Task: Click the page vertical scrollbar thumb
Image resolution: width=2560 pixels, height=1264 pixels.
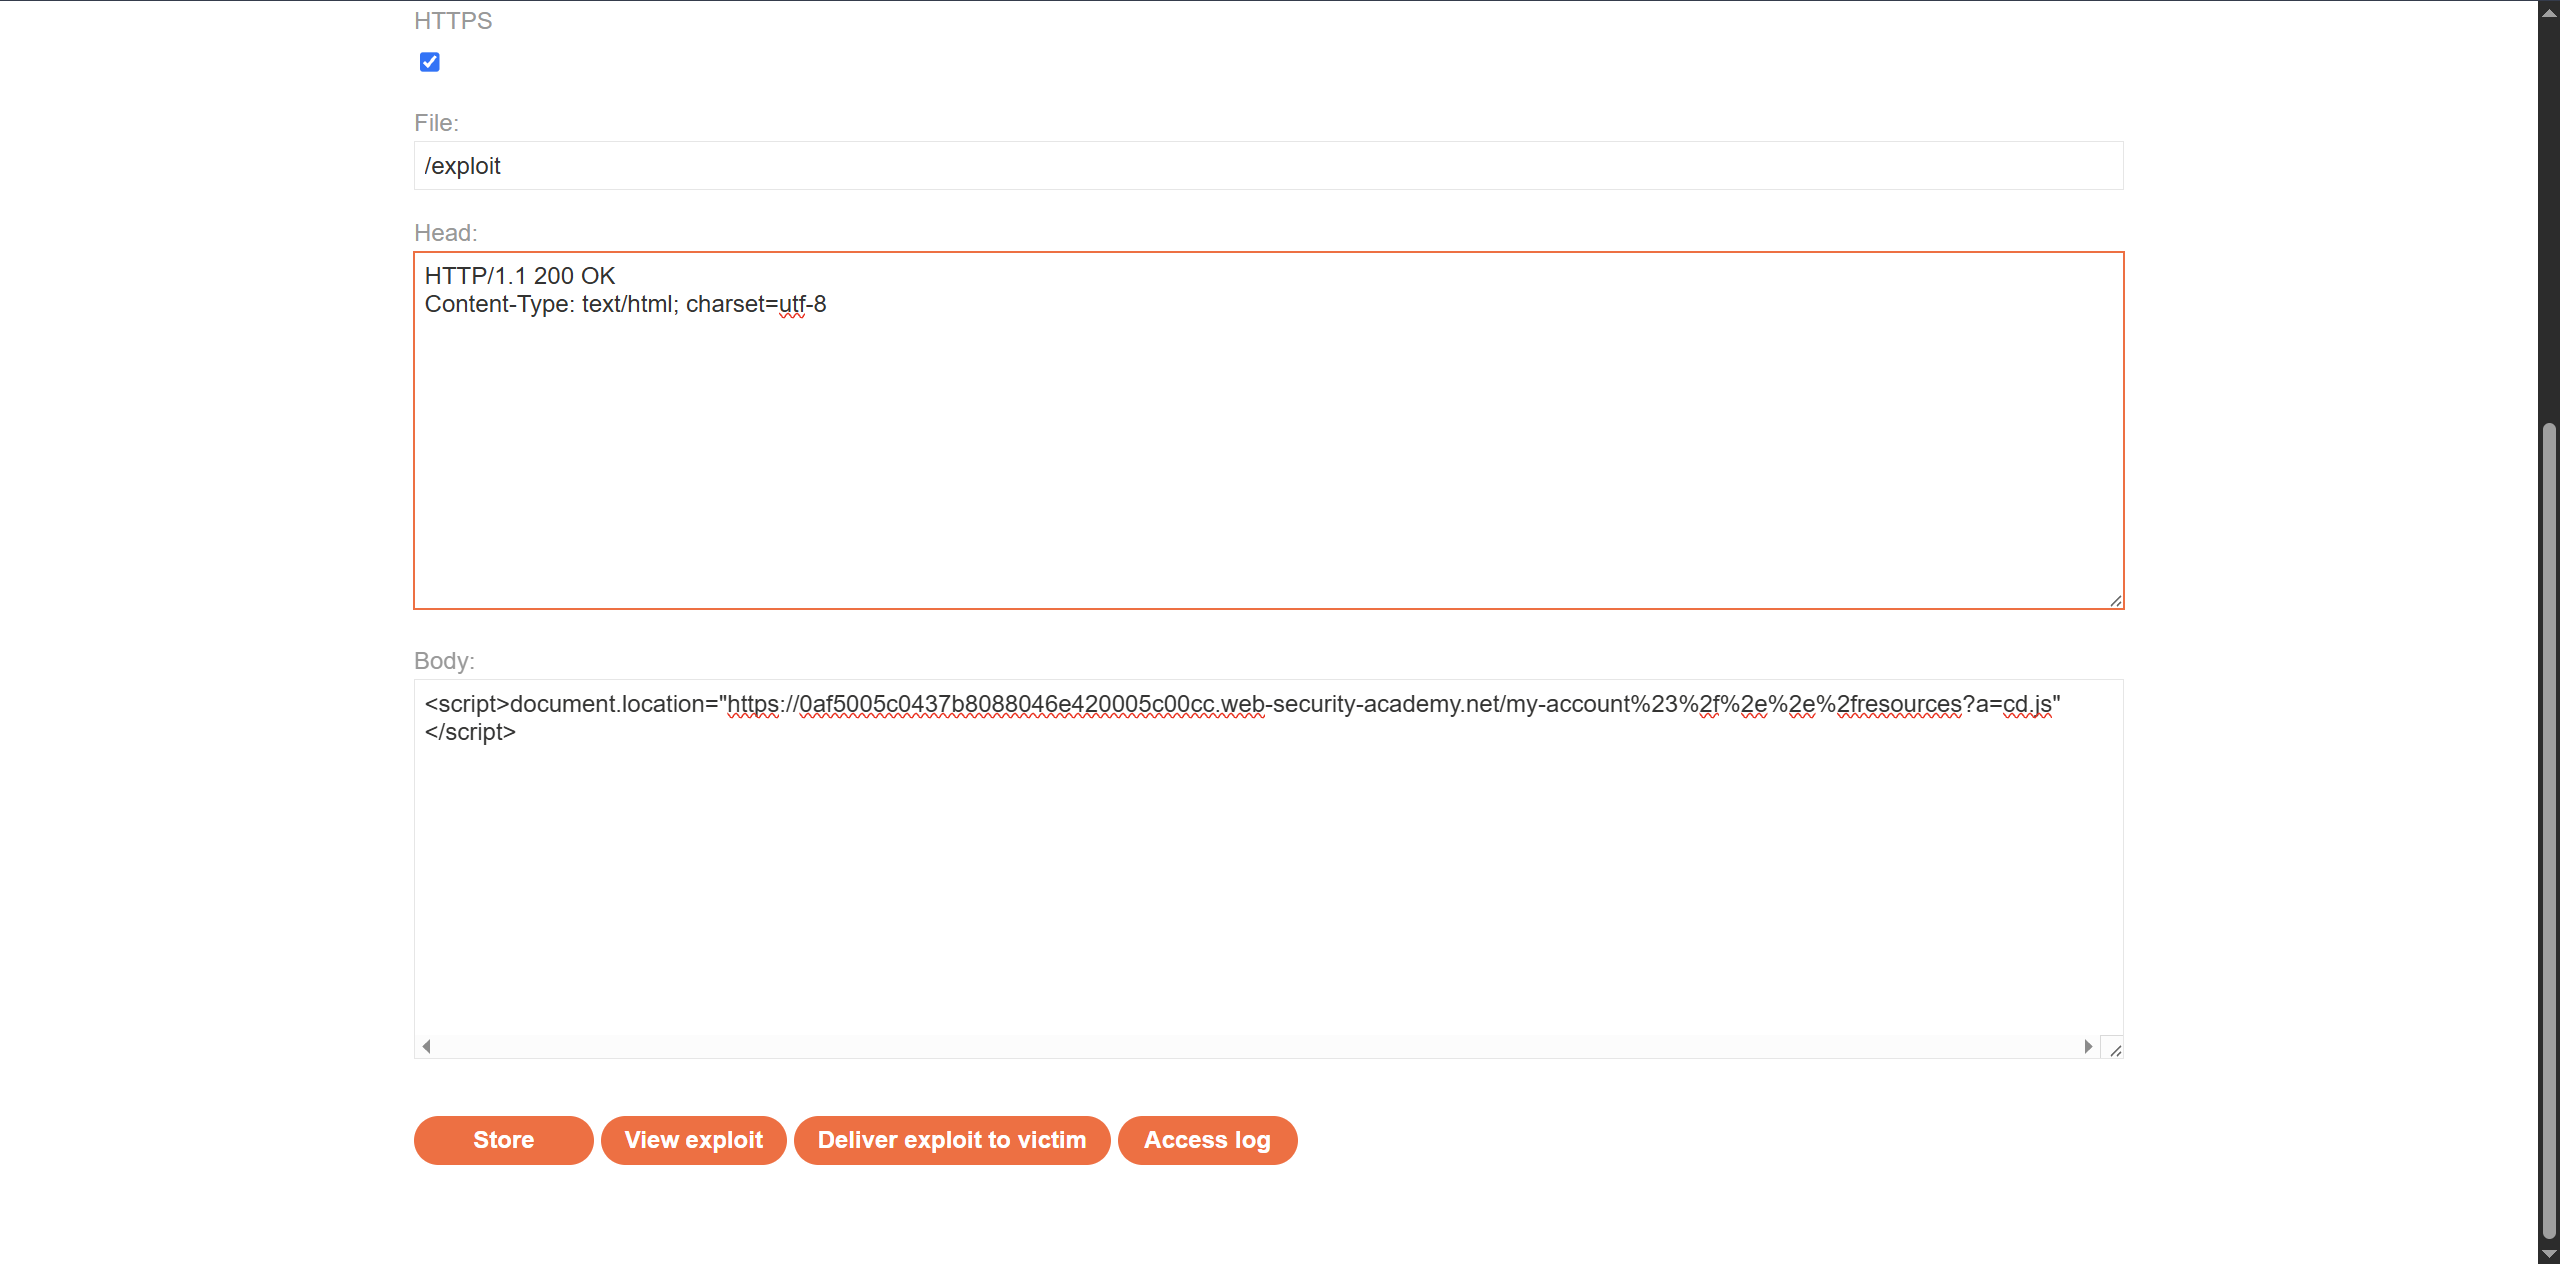Action: click(2549, 830)
